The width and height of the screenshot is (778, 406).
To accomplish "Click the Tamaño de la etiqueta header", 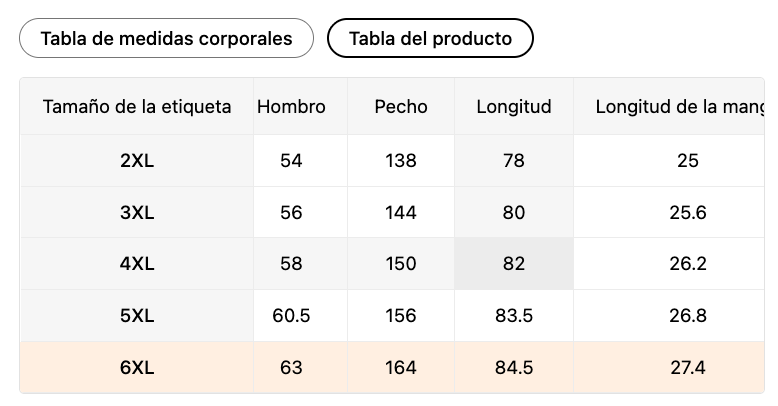I will click(137, 106).
